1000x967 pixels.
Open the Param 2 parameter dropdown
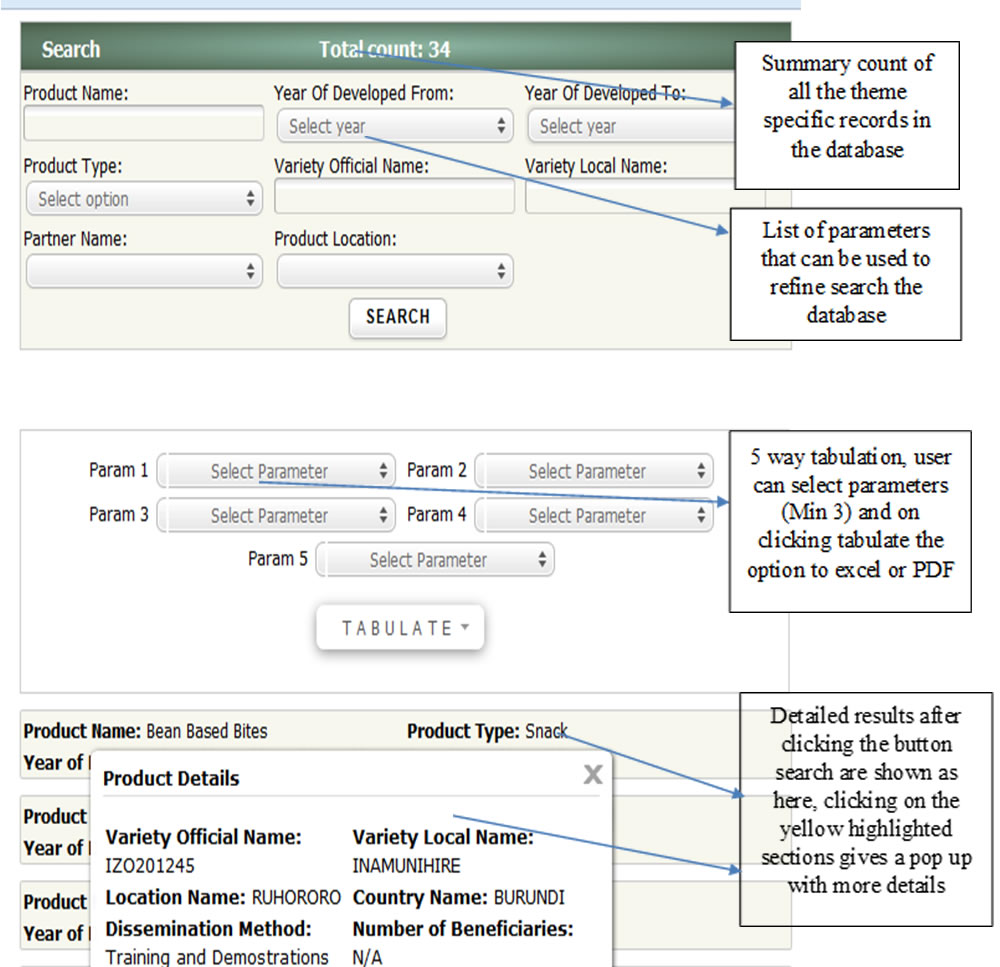click(594, 471)
